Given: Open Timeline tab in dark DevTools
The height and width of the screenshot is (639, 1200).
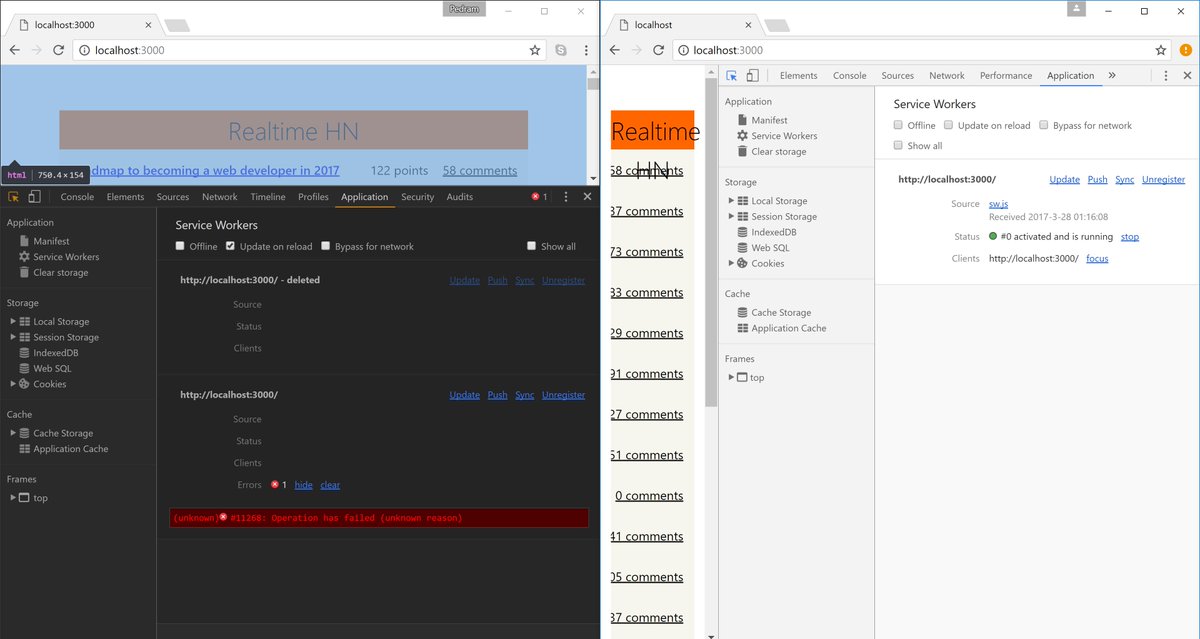Looking at the screenshot, I should point(267,197).
